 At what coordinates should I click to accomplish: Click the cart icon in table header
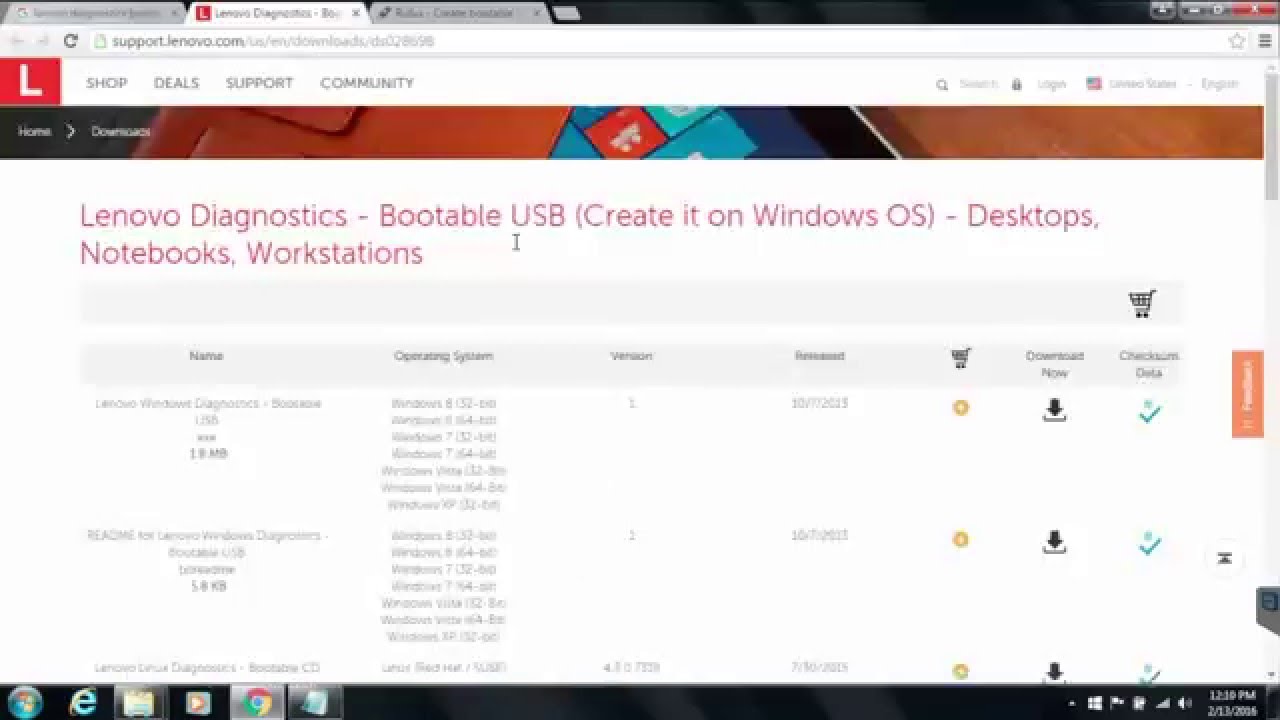(x=961, y=357)
